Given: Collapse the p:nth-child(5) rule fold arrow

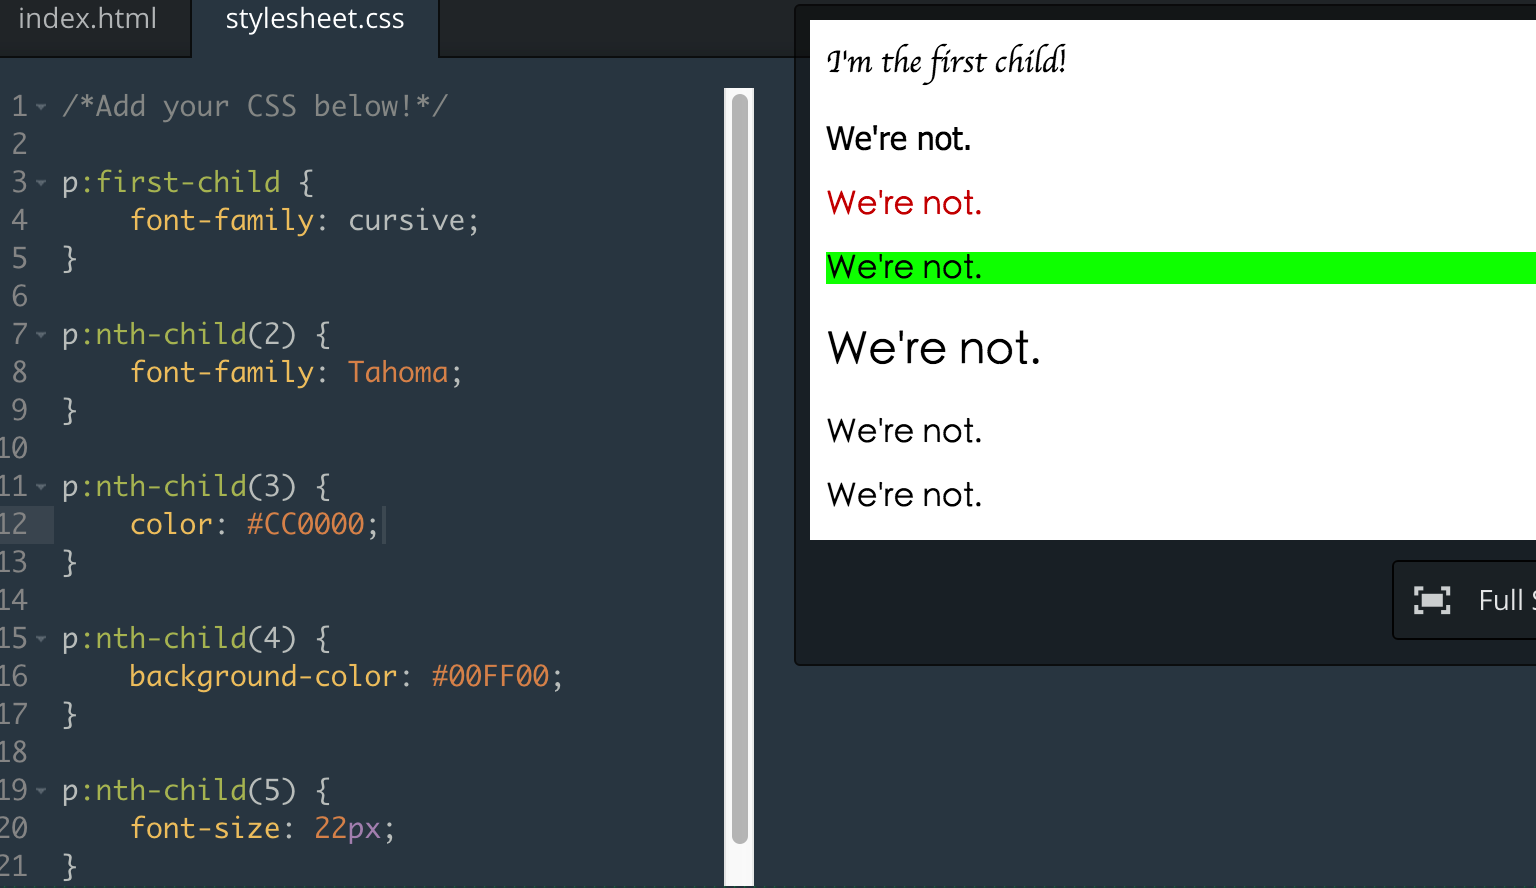Looking at the screenshot, I should click(x=41, y=790).
